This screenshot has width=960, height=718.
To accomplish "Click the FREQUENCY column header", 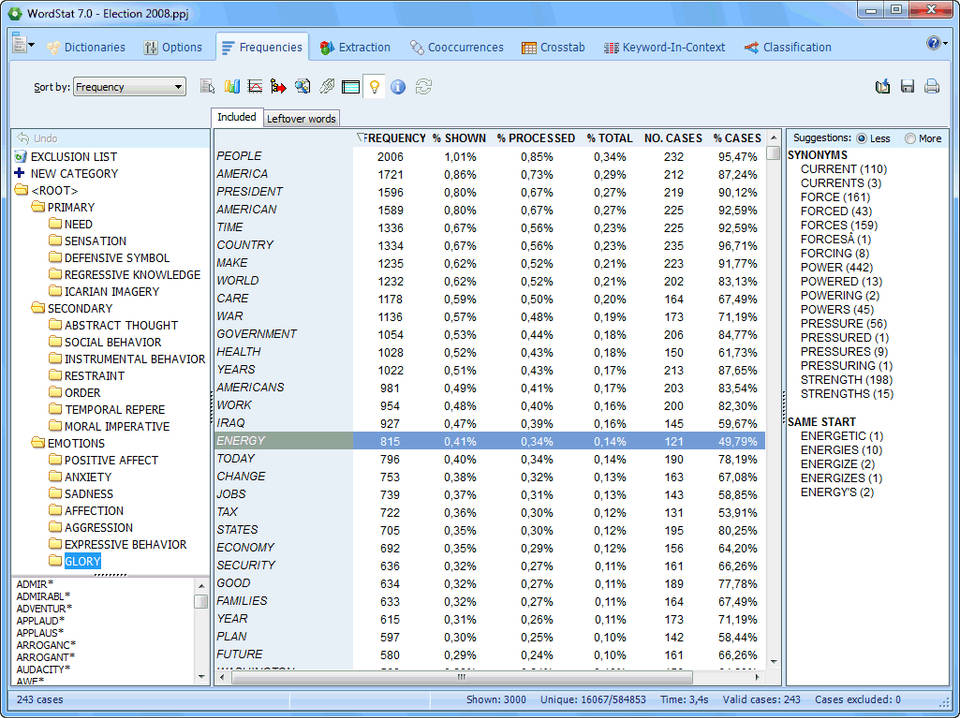I will pos(392,138).
